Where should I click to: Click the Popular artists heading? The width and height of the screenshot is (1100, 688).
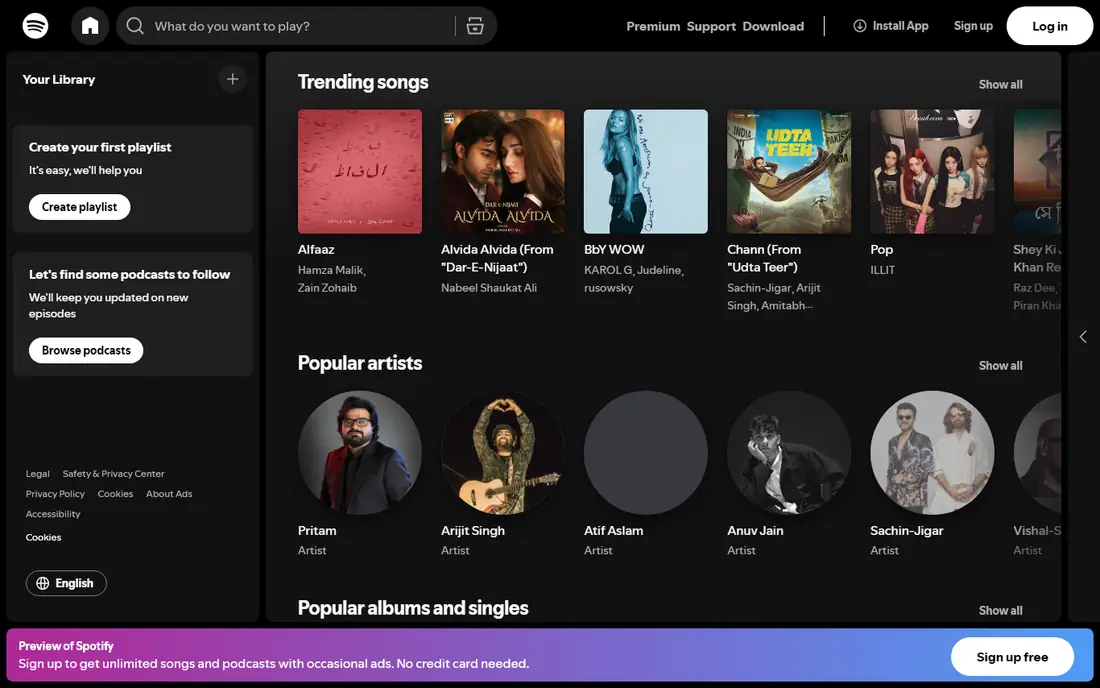coord(360,363)
